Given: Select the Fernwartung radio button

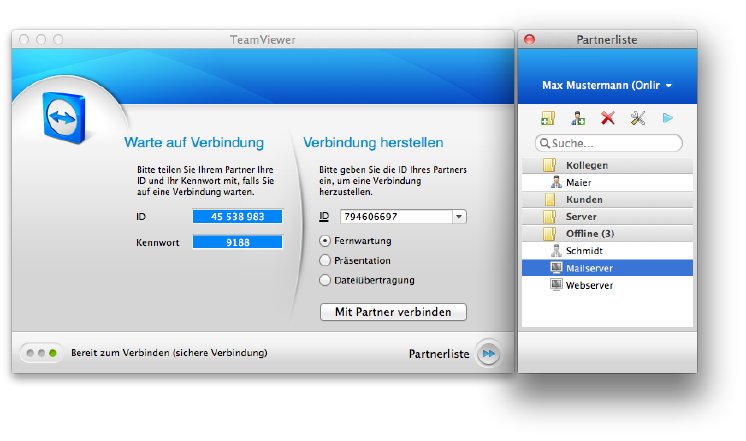Looking at the screenshot, I should point(324,241).
